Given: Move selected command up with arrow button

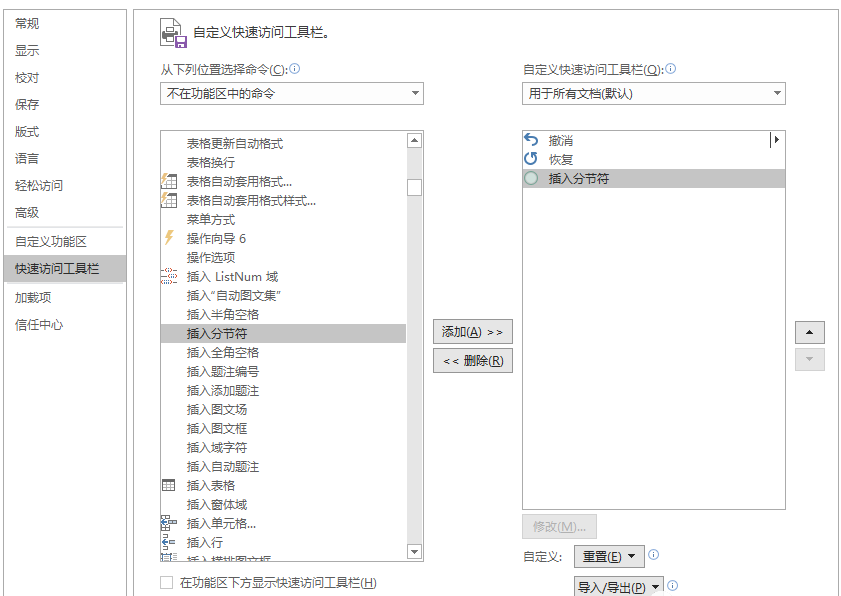Looking at the screenshot, I should click(x=809, y=333).
